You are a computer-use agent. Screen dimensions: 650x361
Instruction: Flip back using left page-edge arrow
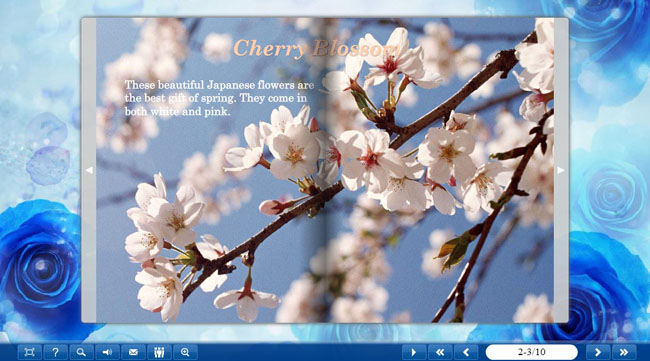89,170
